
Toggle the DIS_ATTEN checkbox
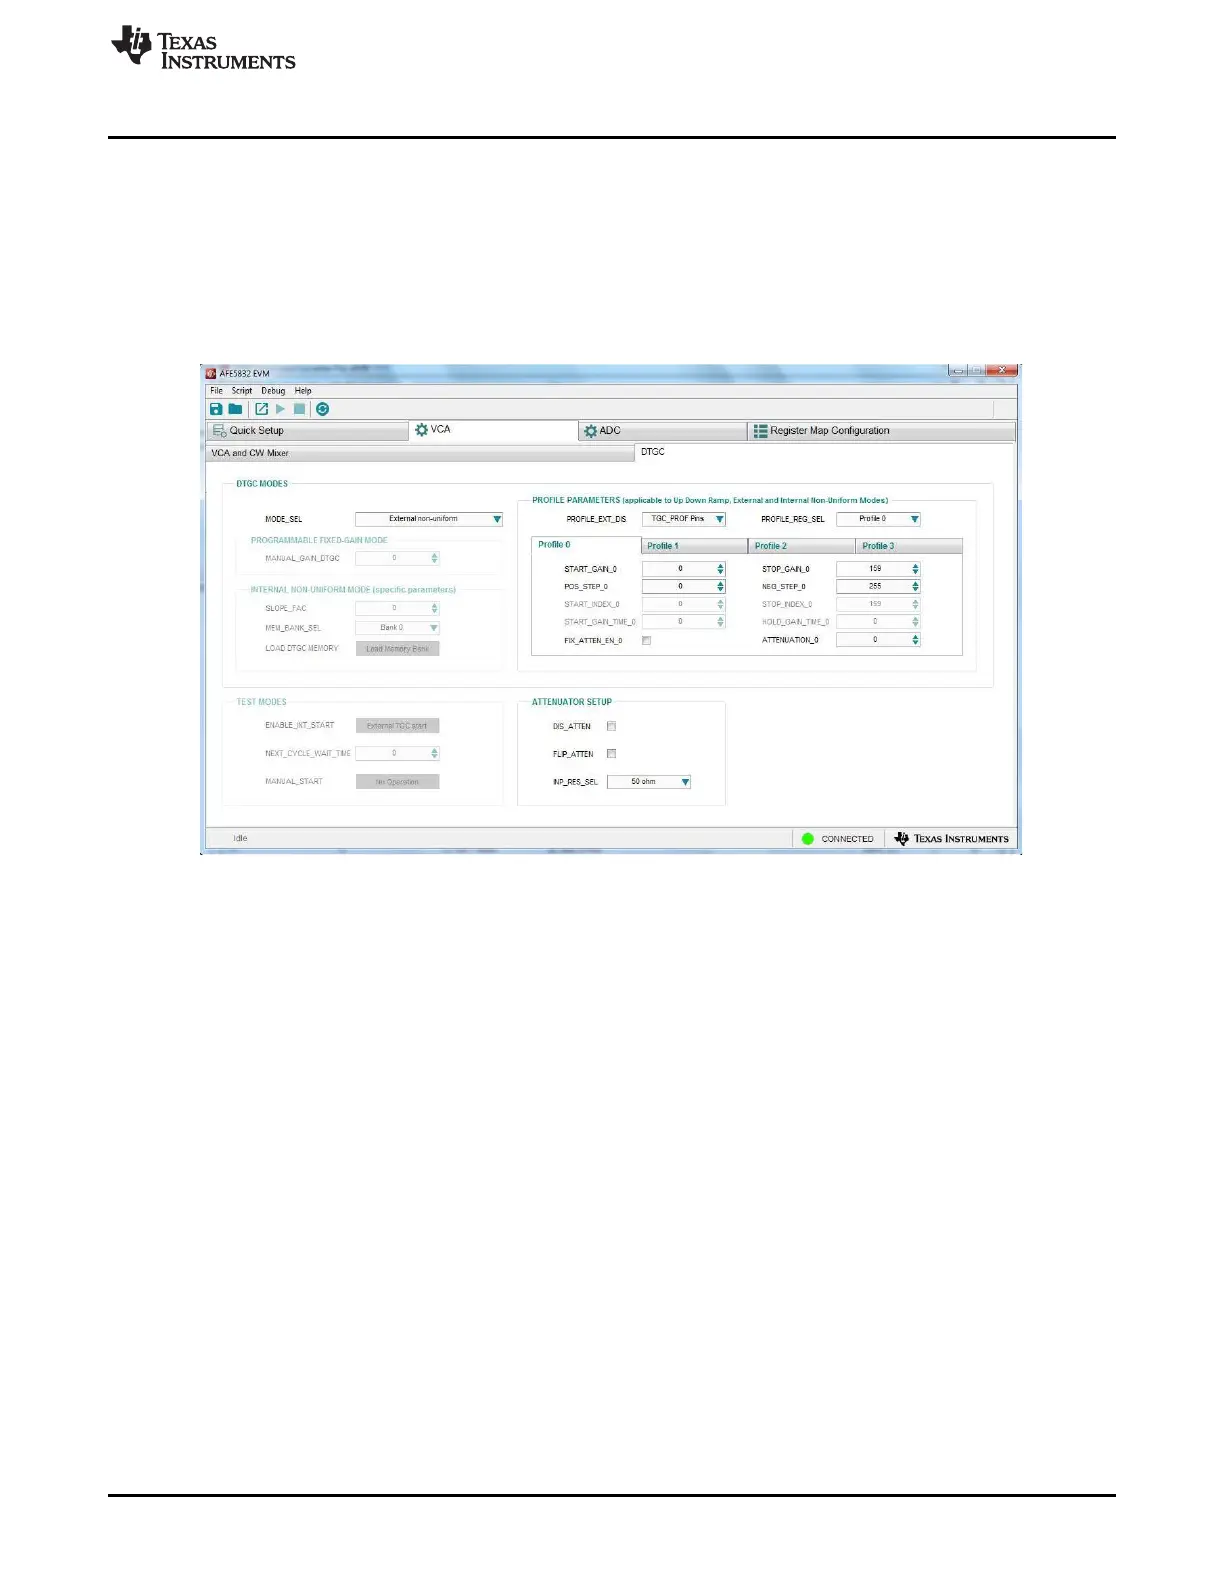[x=611, y=727]
